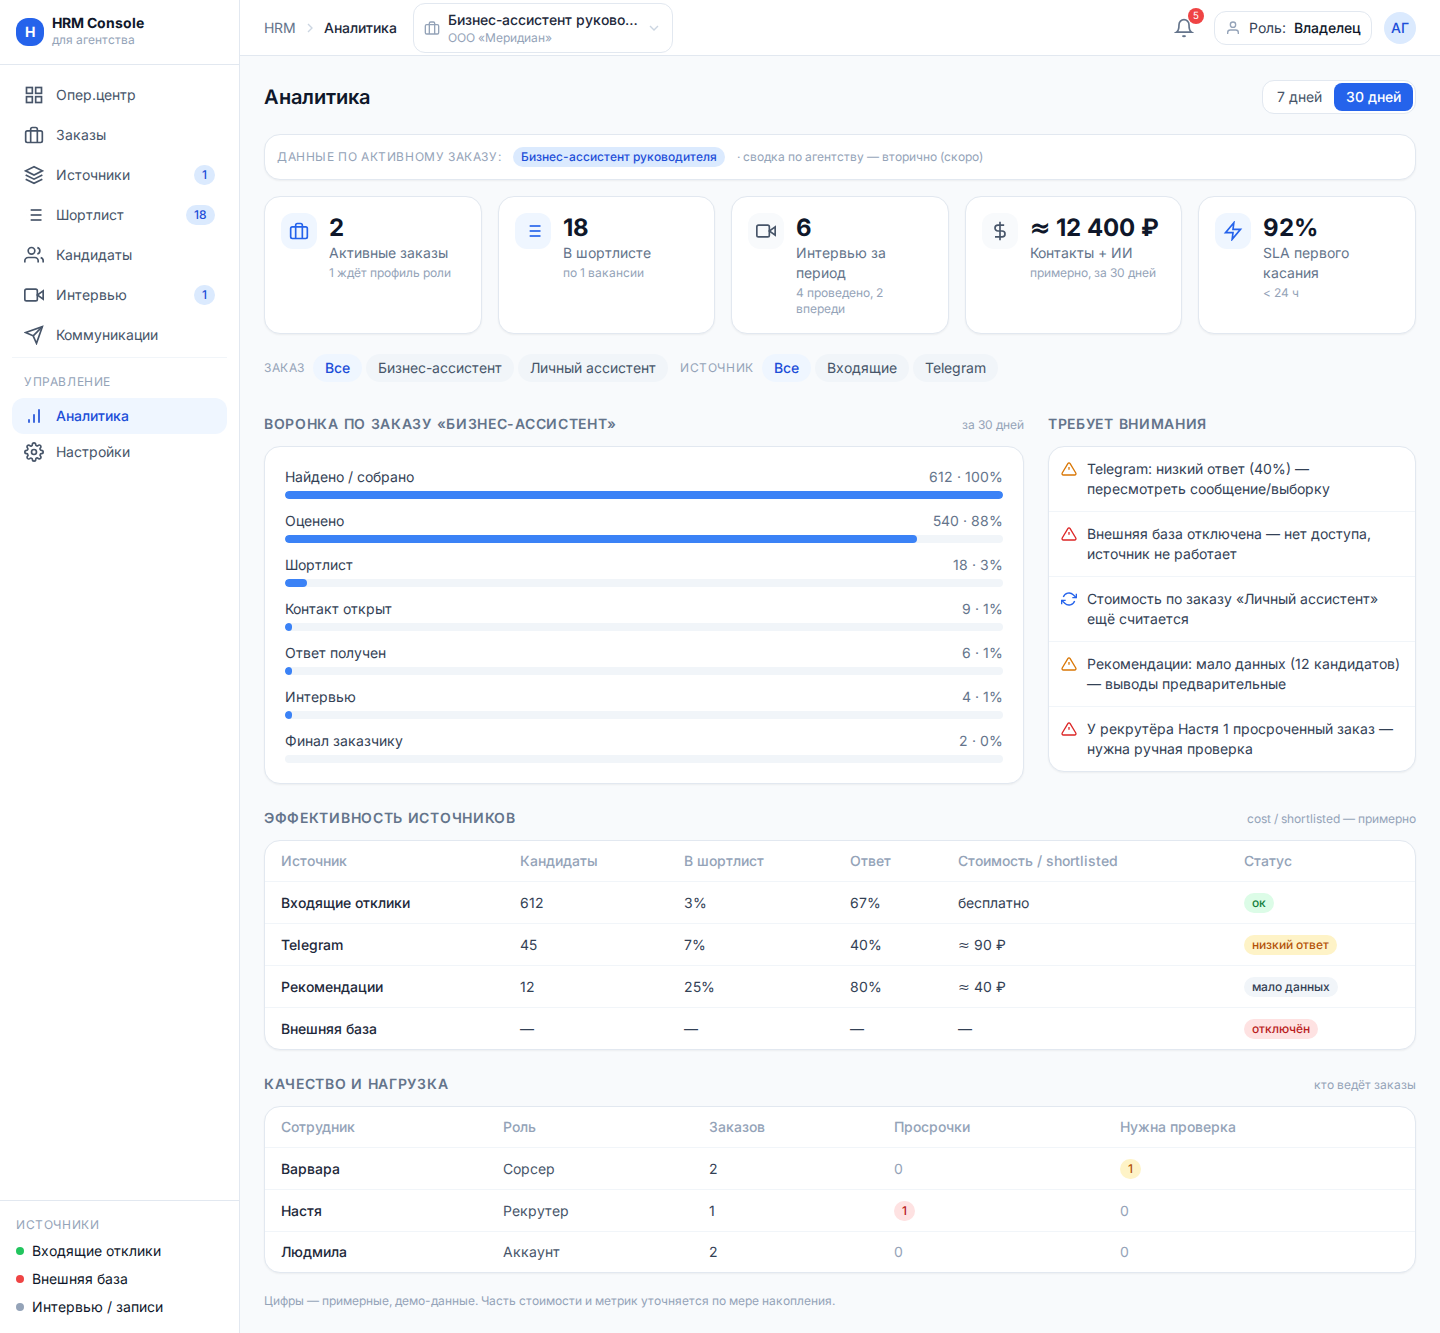The width and height of the screenshot is (1440, 1333).
Task: Click the Настройки gear icon
Action: pyautogui.click(x=34, y=452)
